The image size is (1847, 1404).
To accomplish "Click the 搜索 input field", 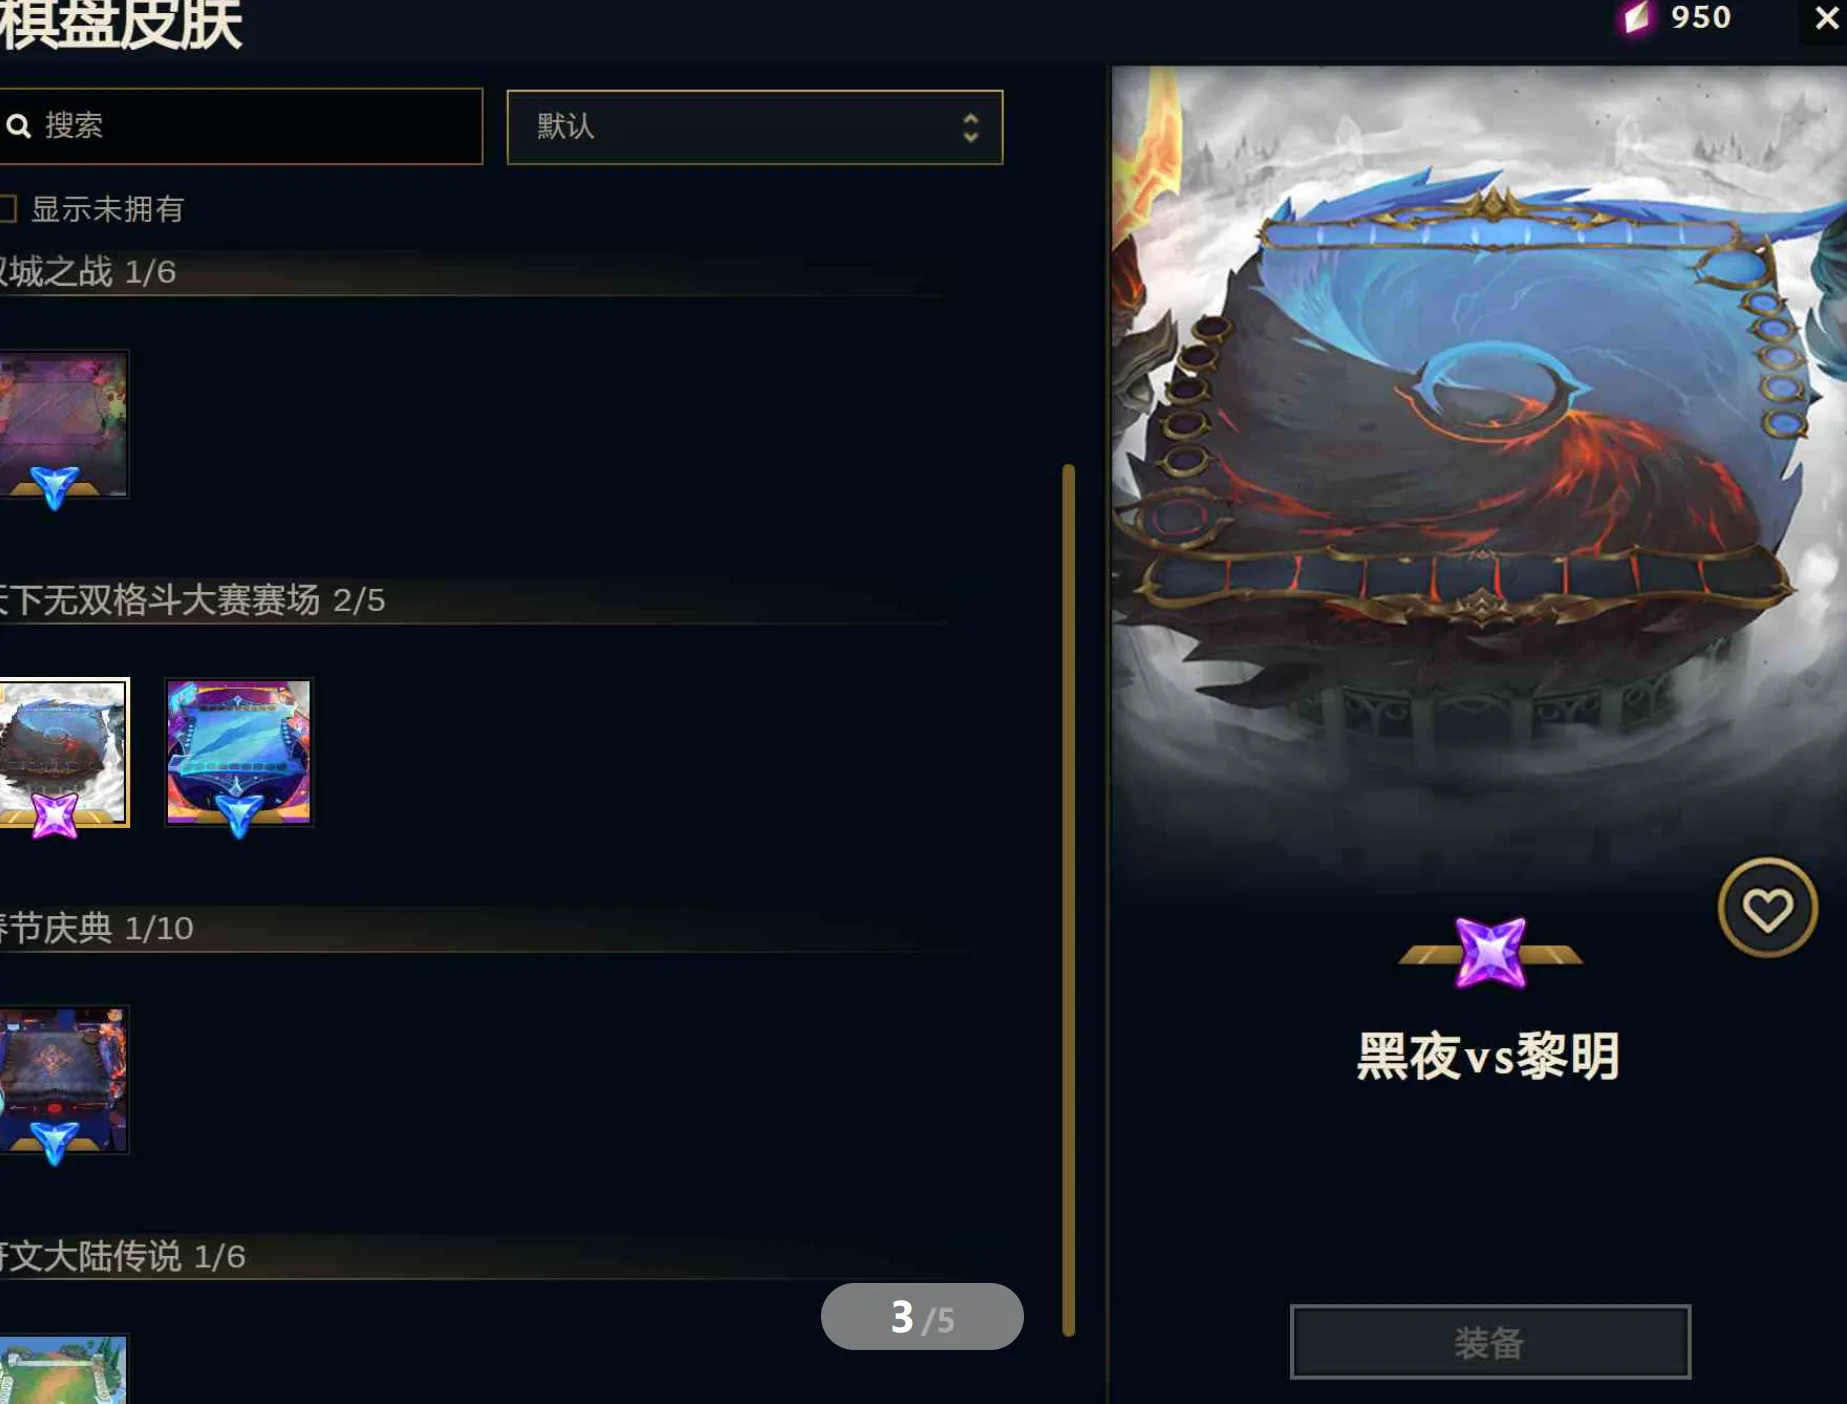I will coord(240,126).
